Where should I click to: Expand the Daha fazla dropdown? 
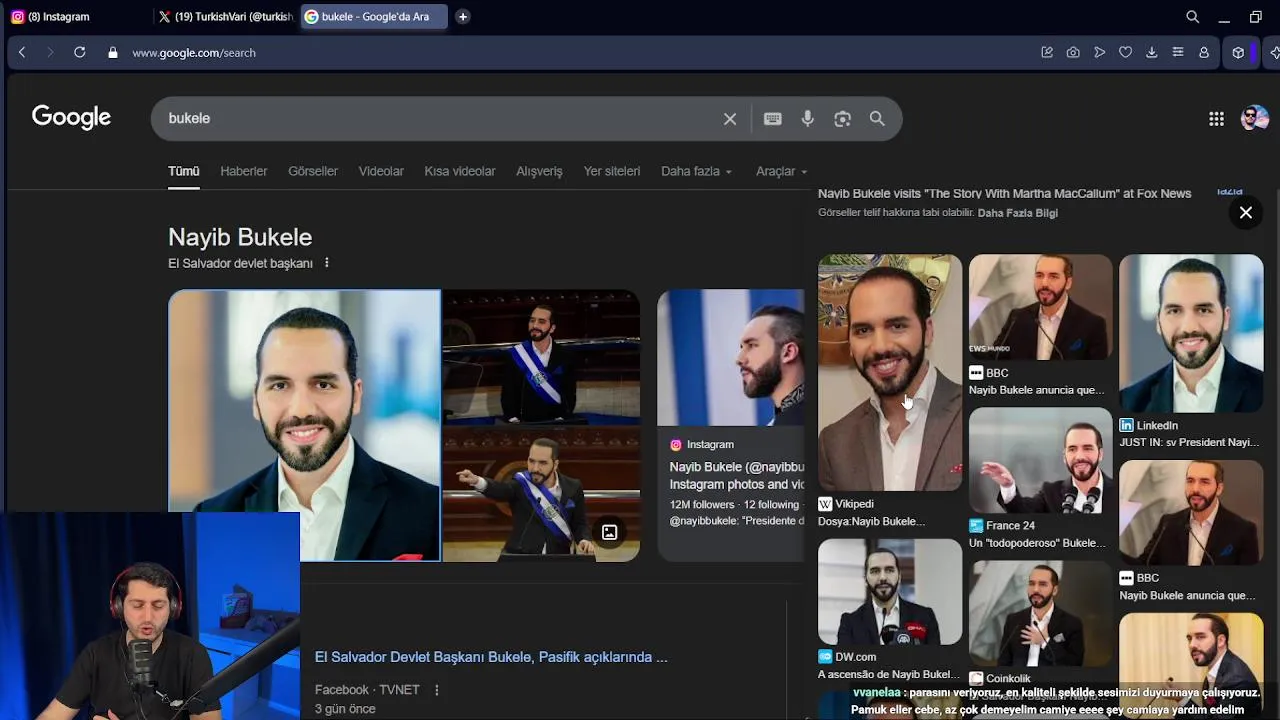click(697, 171)
